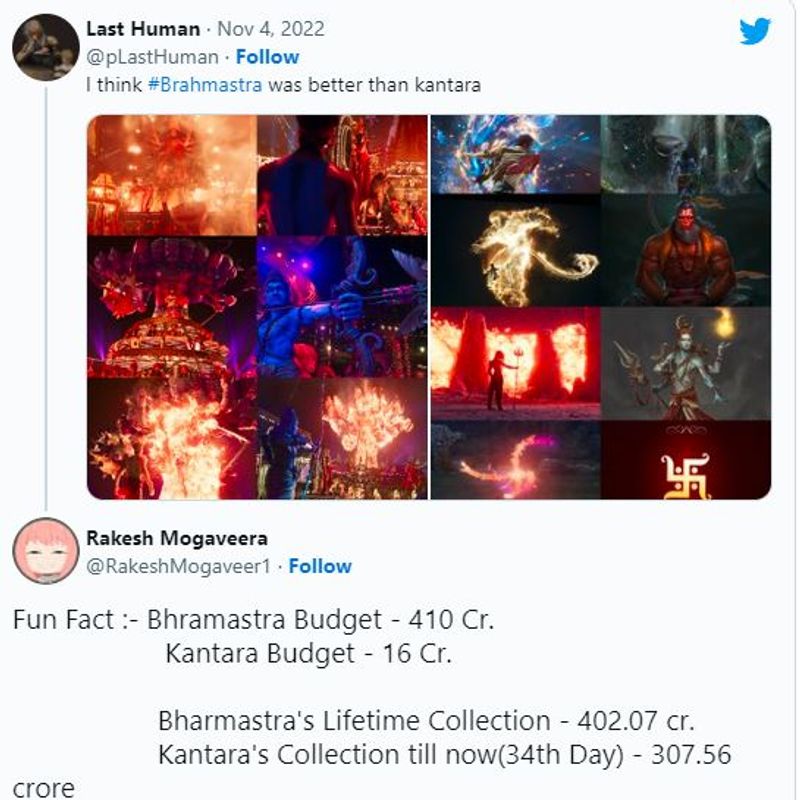Click the Last Human display name
The height and width of the screenshot is (800, 800).
(x=143, y=29)
